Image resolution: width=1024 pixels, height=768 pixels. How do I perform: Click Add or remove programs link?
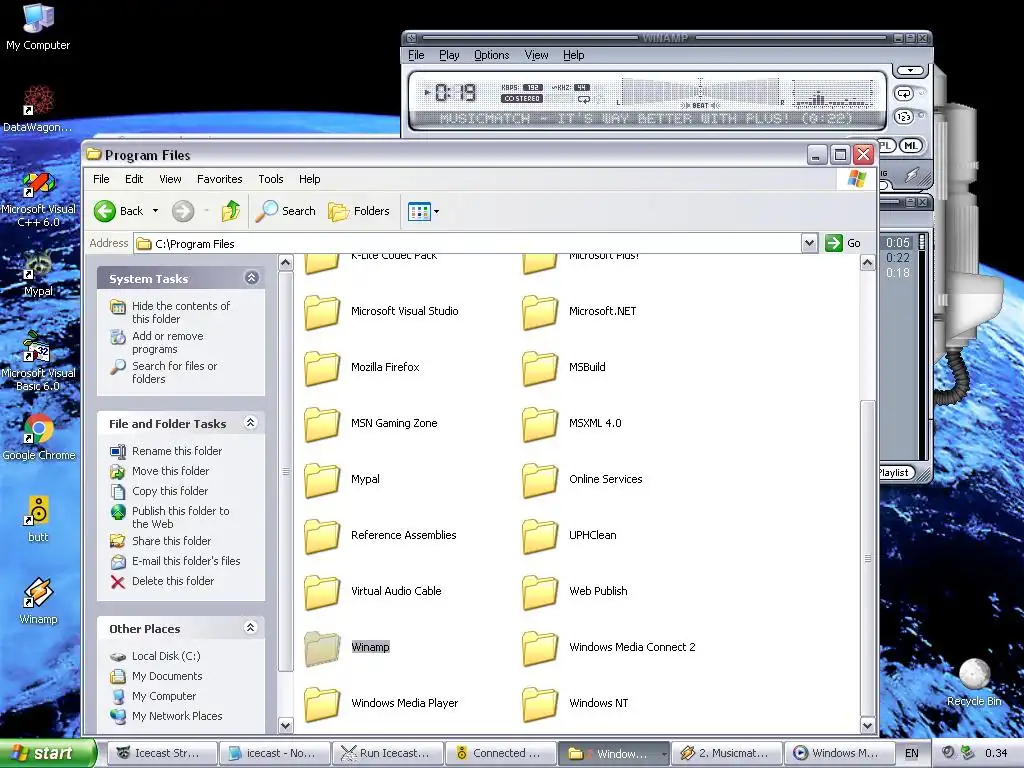tap(167, 343)
